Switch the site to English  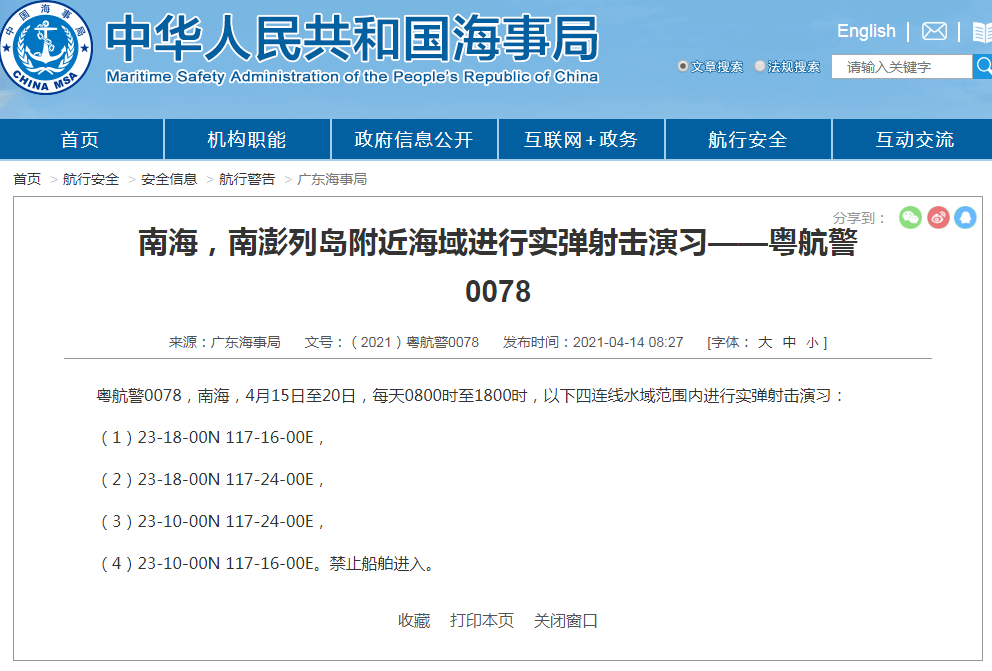[865, 31]
